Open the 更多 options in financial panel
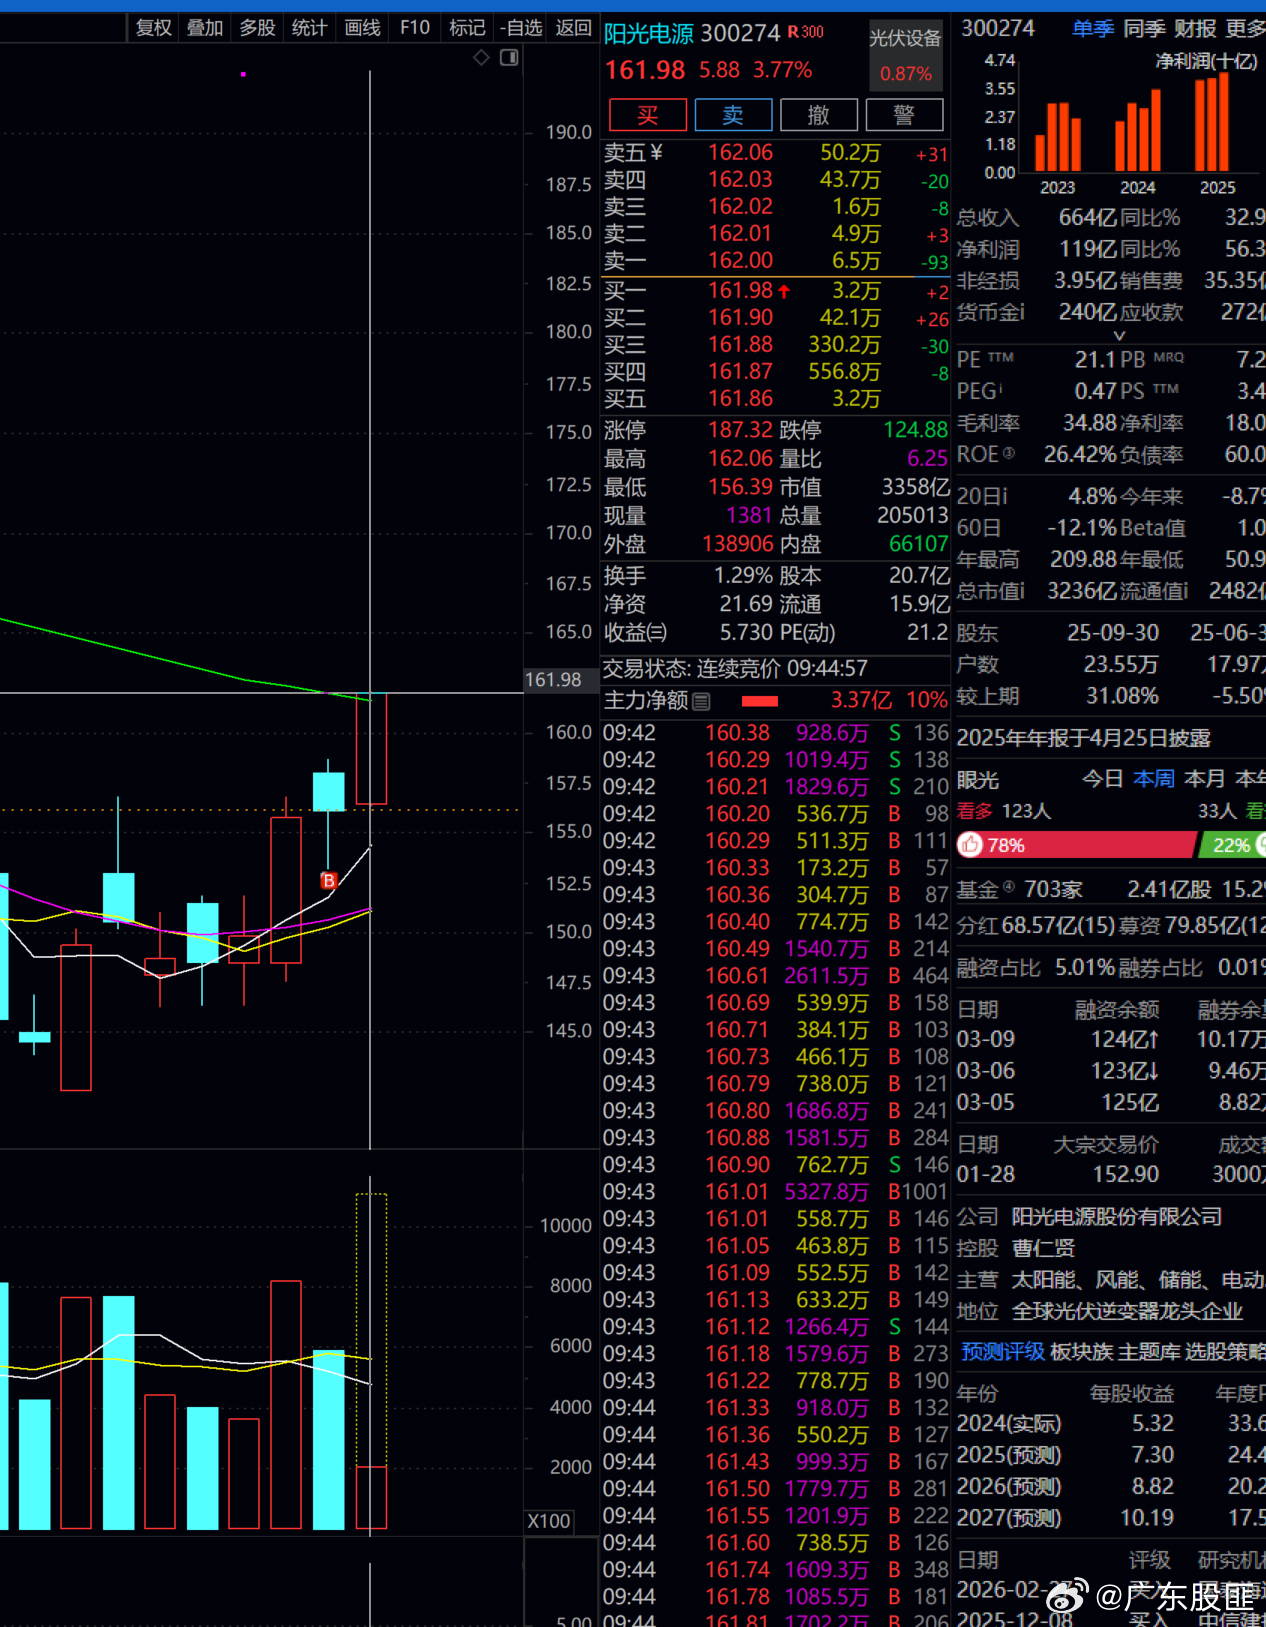Screen dimensions: 1266x1627 pyautogui.click(x=1245, y=29)
